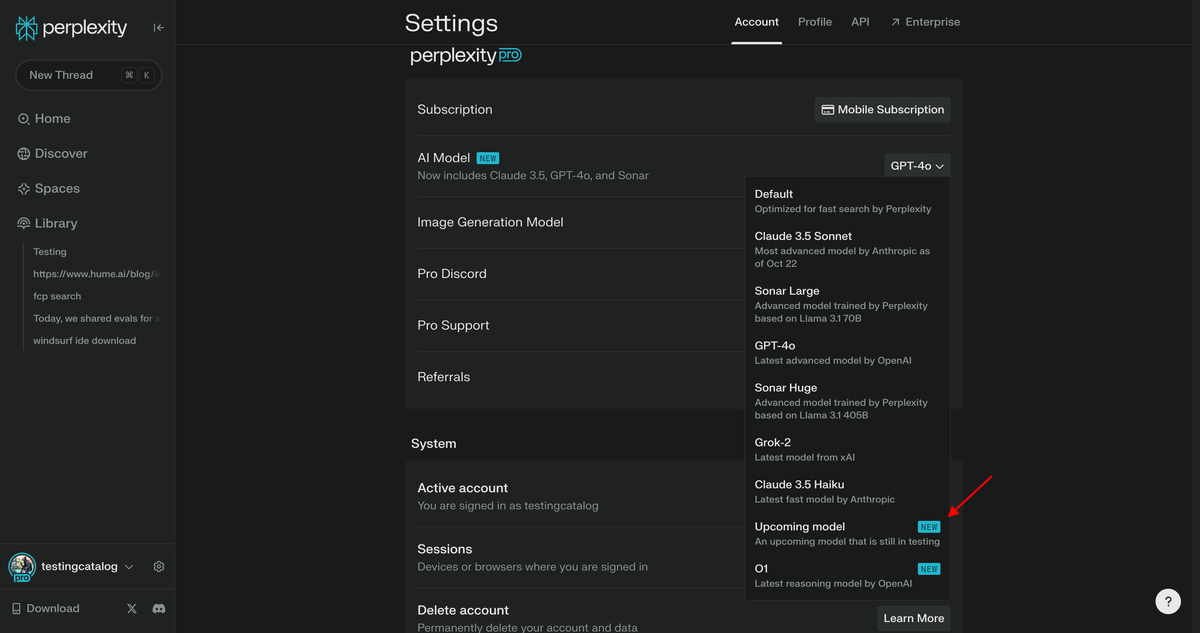
Task: Collapse the sidebar using the arrow icon
Action: pos(157,27)
